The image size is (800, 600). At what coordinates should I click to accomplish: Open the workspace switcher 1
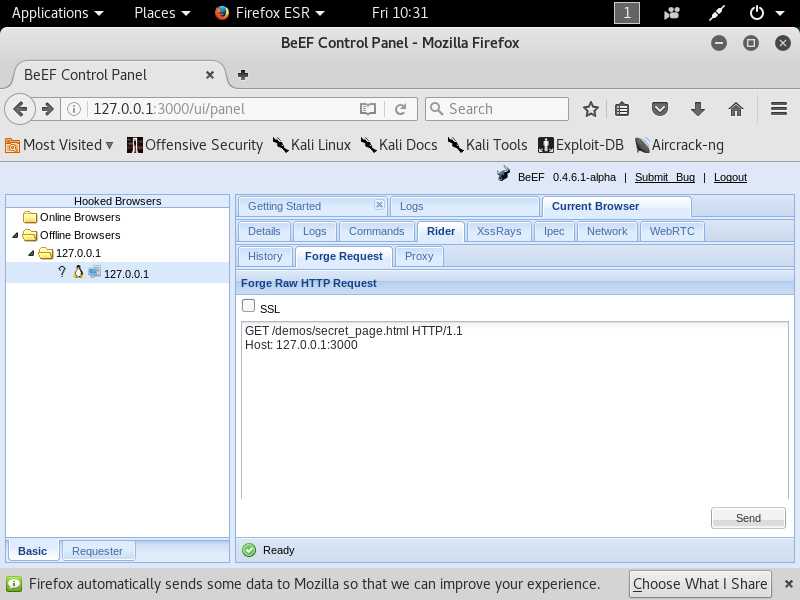(627, 13)
